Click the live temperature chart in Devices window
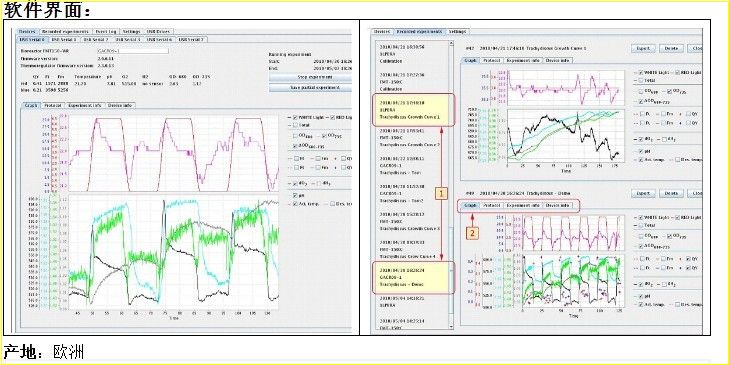Image resolution: width=729 pixels, height=365 pixels. (x=173, y=153)
